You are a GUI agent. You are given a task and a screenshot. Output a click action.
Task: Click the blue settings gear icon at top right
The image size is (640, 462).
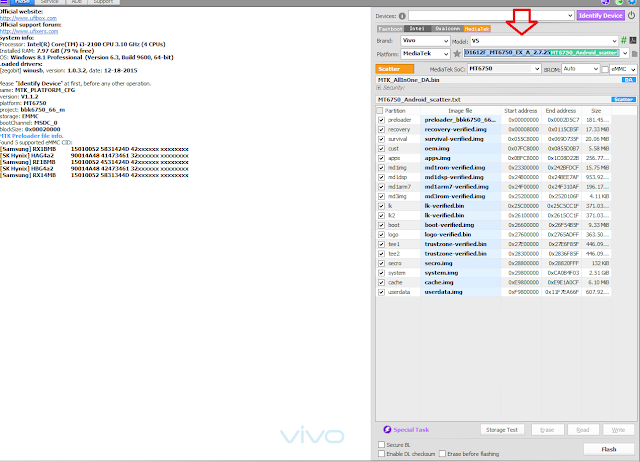(x=633, y=2)
